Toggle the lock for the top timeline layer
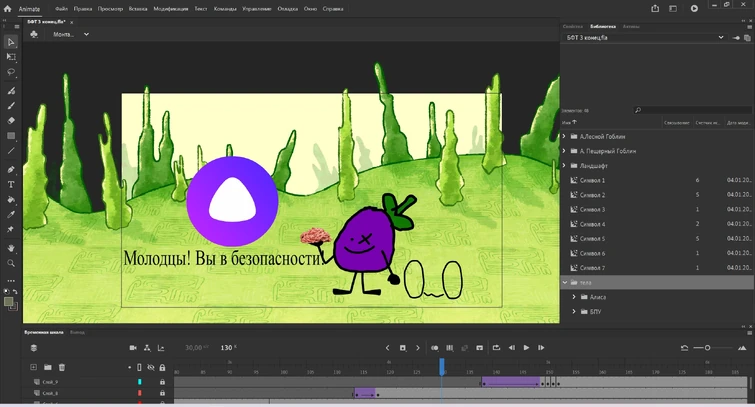The image size is (755, 407). click(164, 382)
